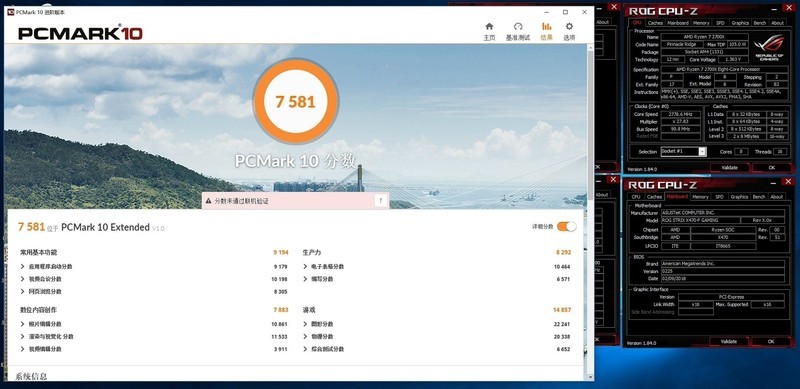Click the Core Speed 2778.6 MHz field
This screenshot has height=389, width=800.
682,114
